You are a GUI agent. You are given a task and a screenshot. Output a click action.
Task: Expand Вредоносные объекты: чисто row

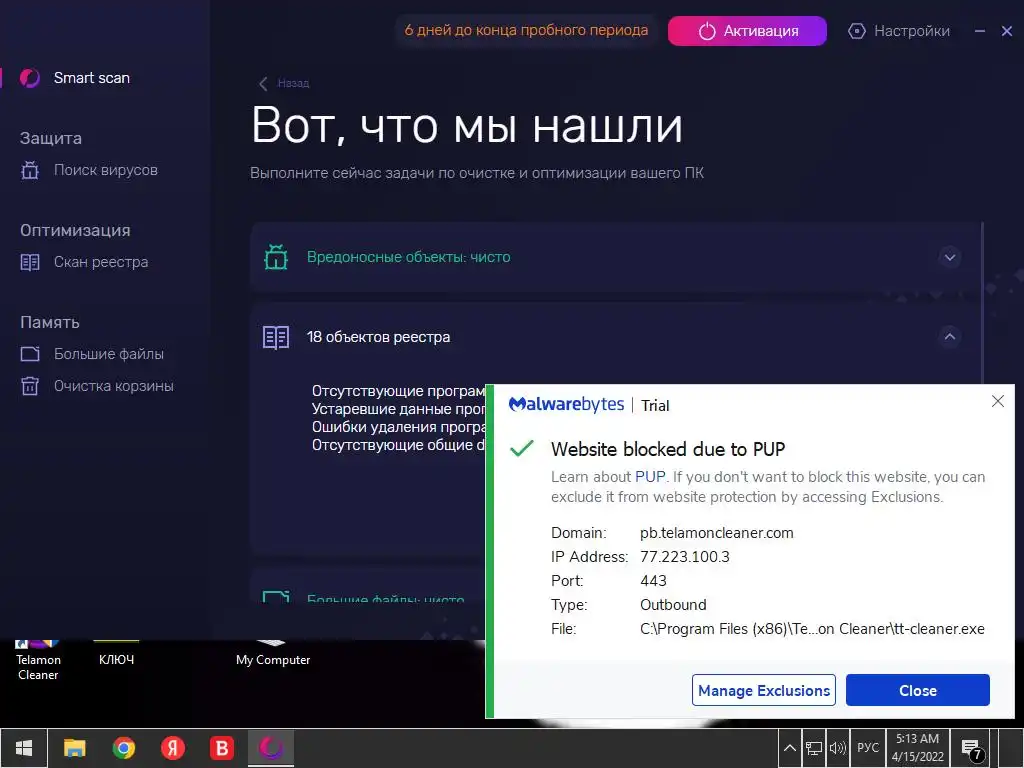click(950, 257)
